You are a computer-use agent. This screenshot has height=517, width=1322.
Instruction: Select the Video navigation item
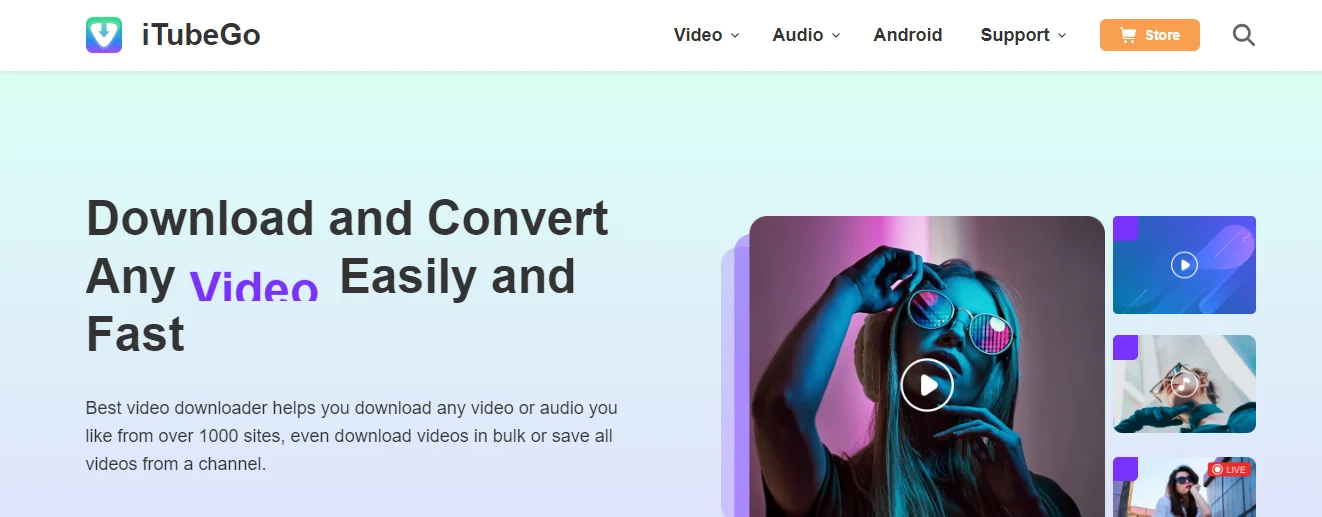coord(698,35)
